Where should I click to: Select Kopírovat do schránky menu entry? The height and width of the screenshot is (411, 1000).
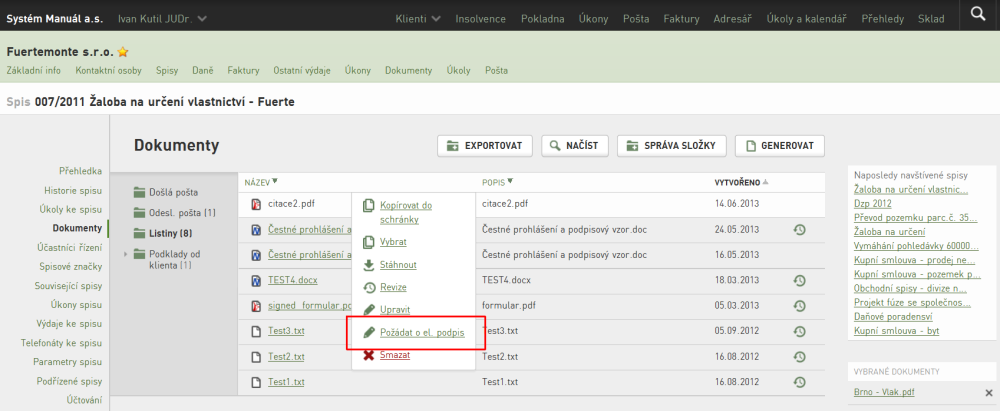(406, 213)
